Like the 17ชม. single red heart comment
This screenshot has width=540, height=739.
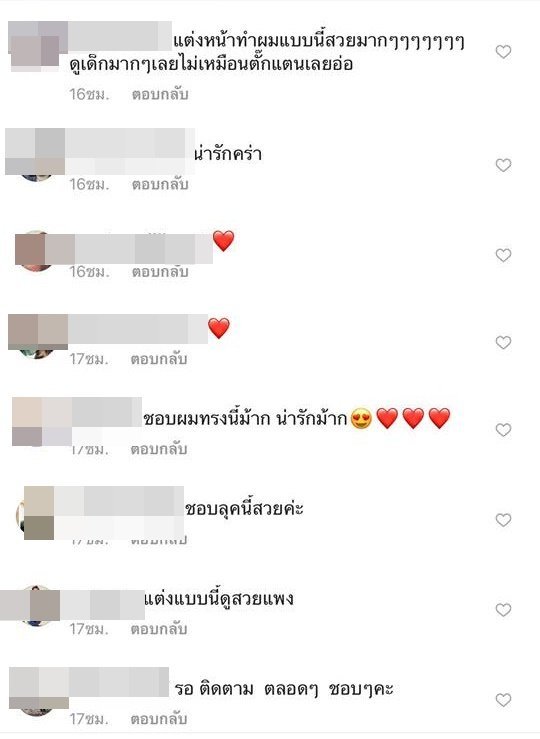point(503,342)
